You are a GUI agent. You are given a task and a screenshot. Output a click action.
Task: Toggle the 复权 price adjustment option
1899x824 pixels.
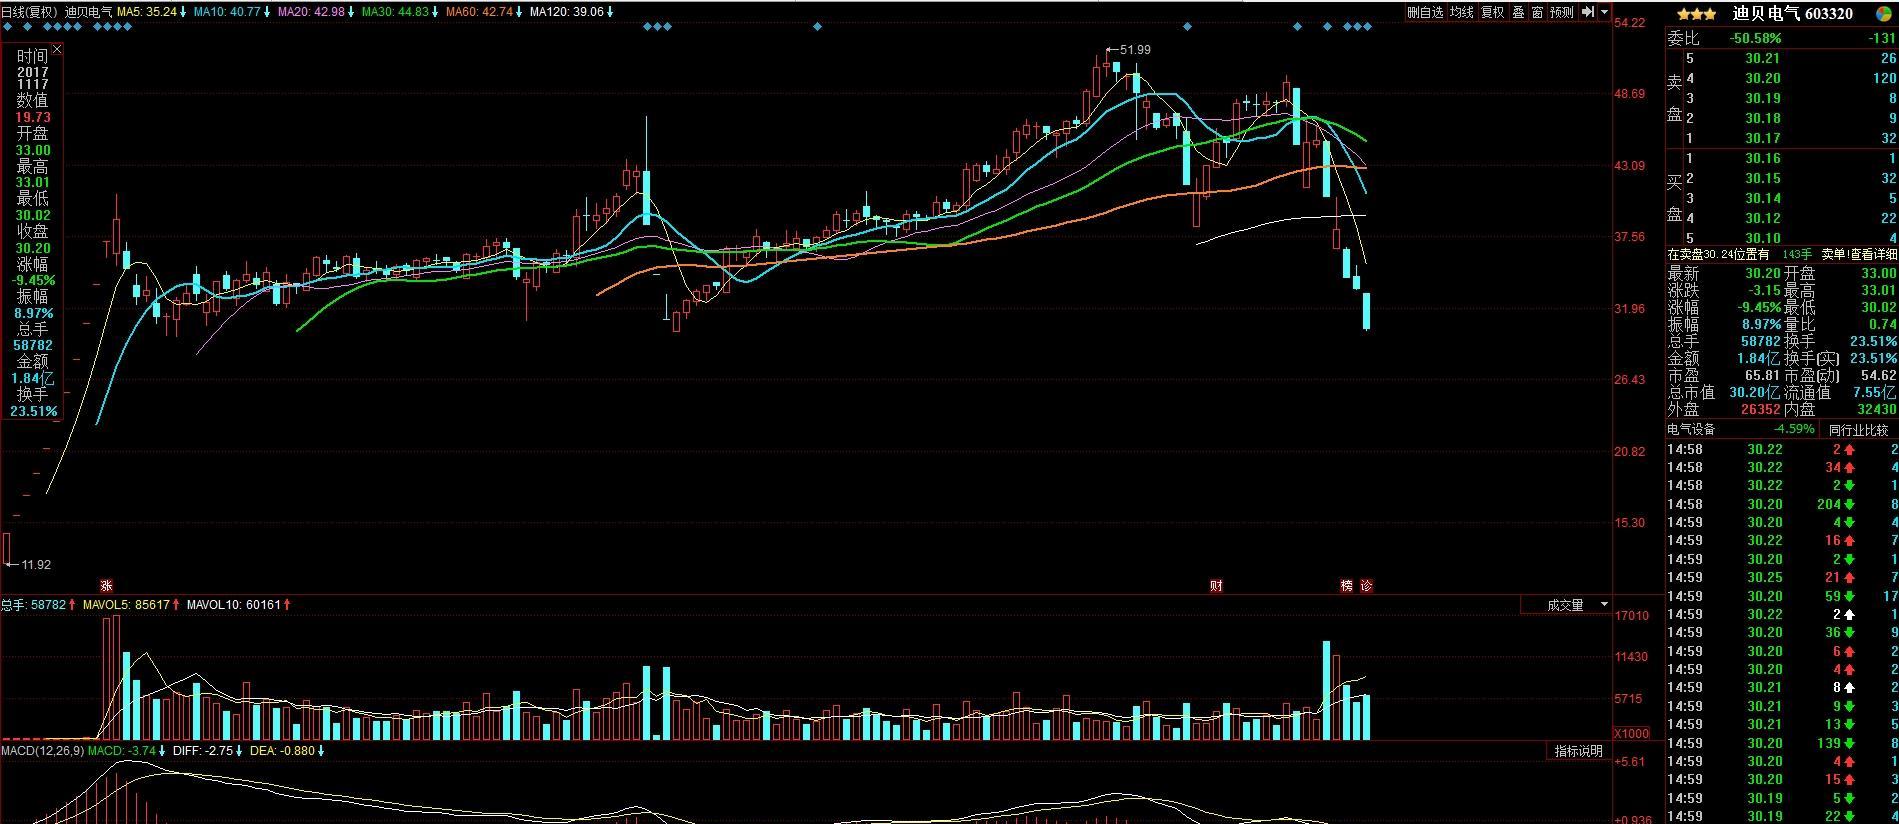tap(1492, 12)
